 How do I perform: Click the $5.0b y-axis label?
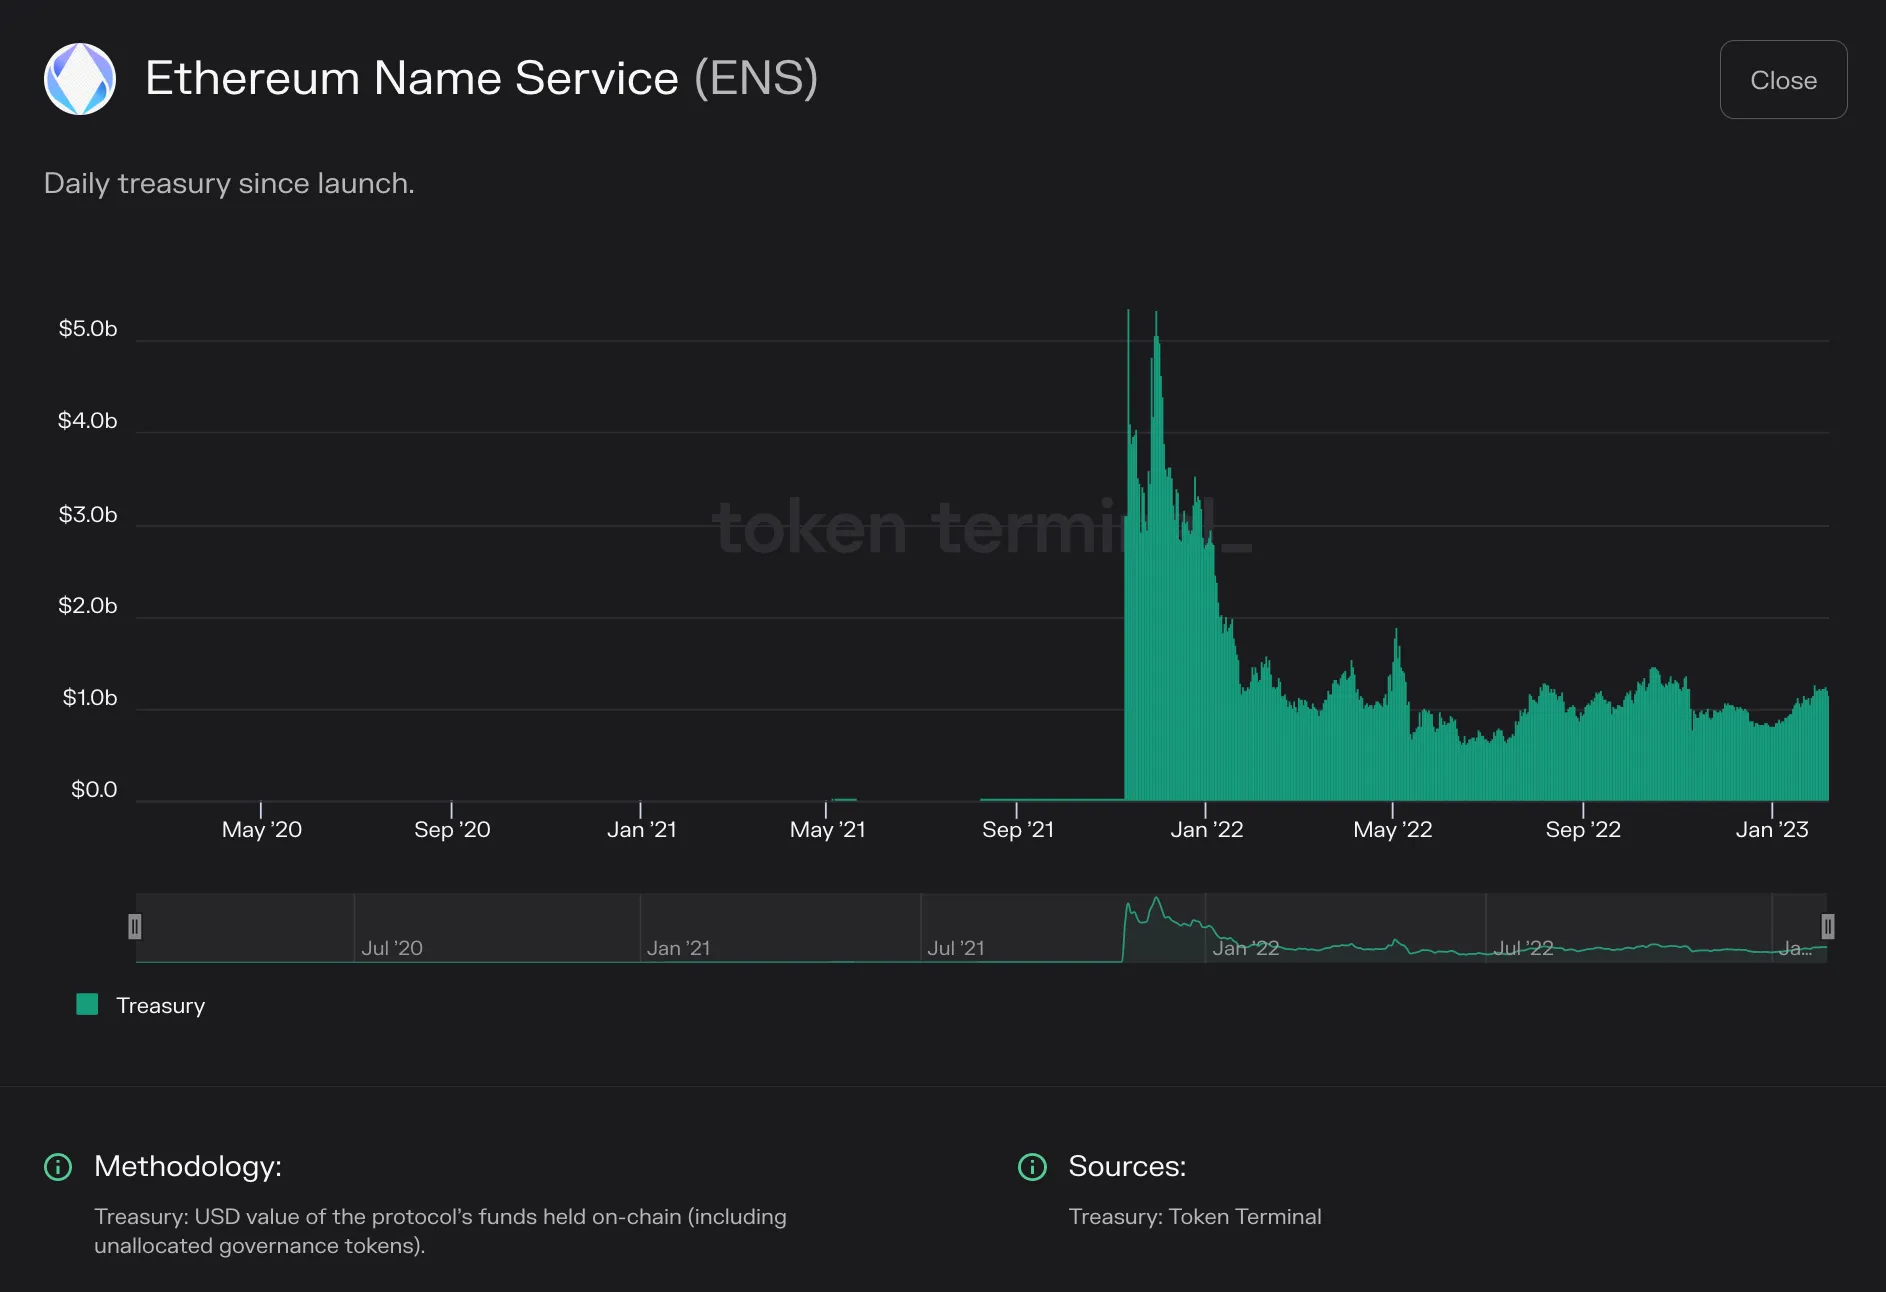tap(88, 329)
